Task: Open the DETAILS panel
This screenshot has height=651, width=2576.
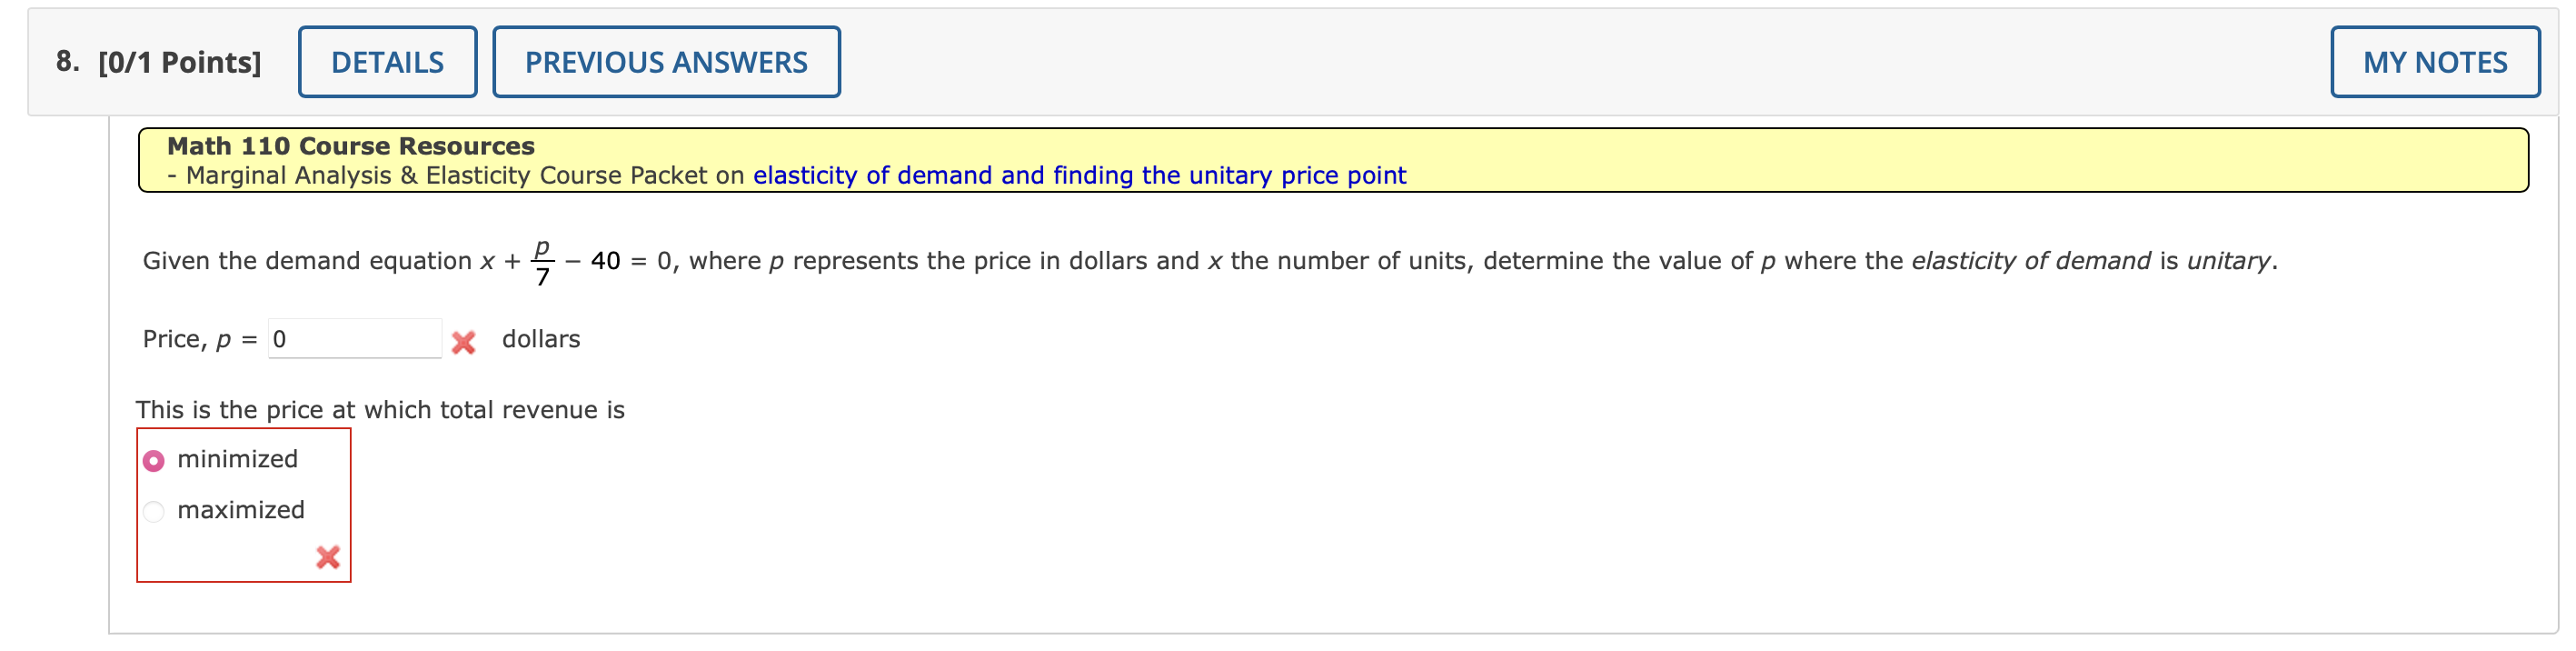Action: (x=387, y=61)
